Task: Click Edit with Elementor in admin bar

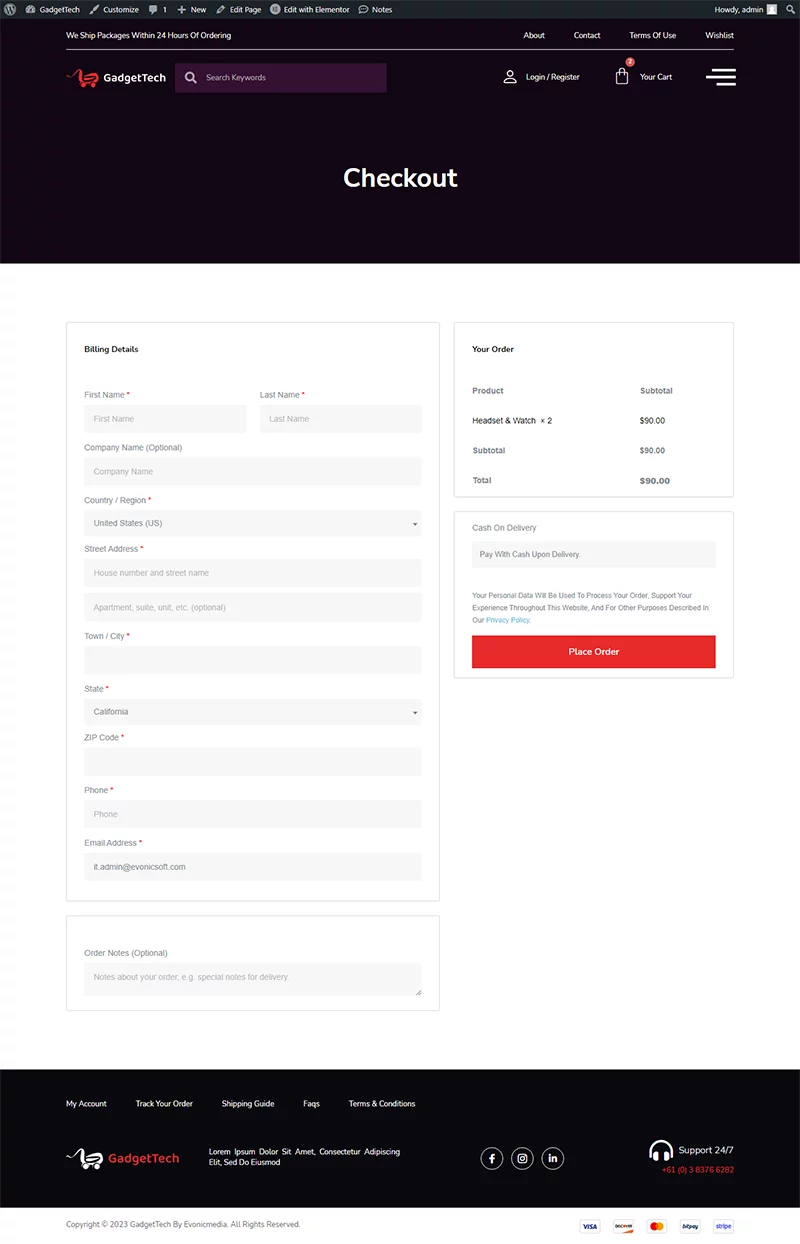Action: [310, 9]
